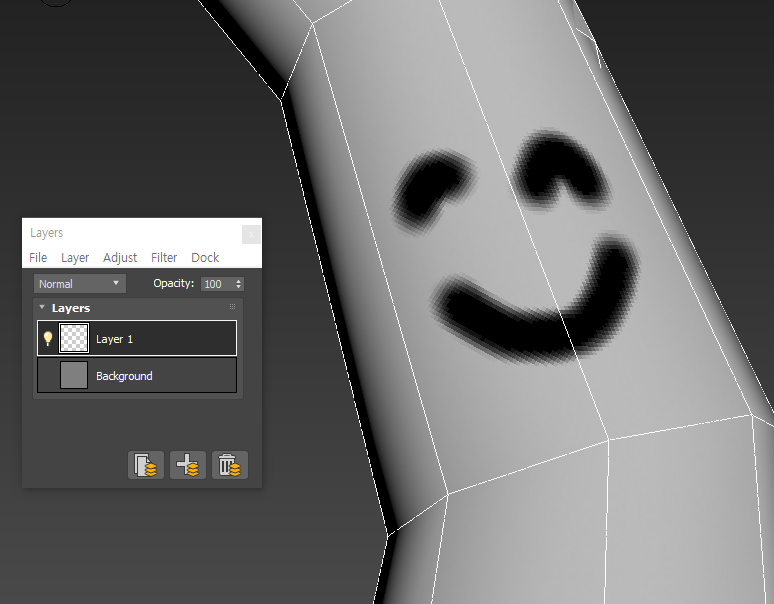Open the Dock menu
The width and height of the screenshot is (774, 604).
[205, 258]
